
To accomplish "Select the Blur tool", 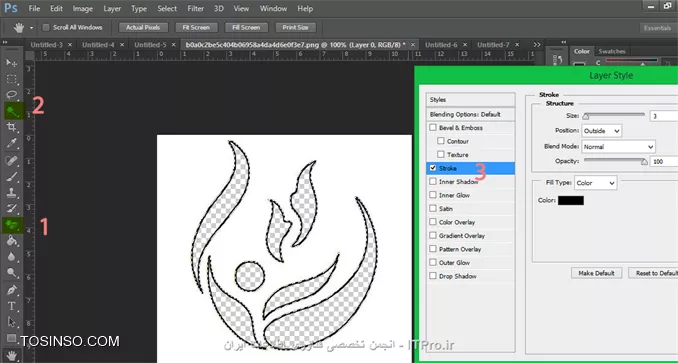I will [x=11, y=257].
